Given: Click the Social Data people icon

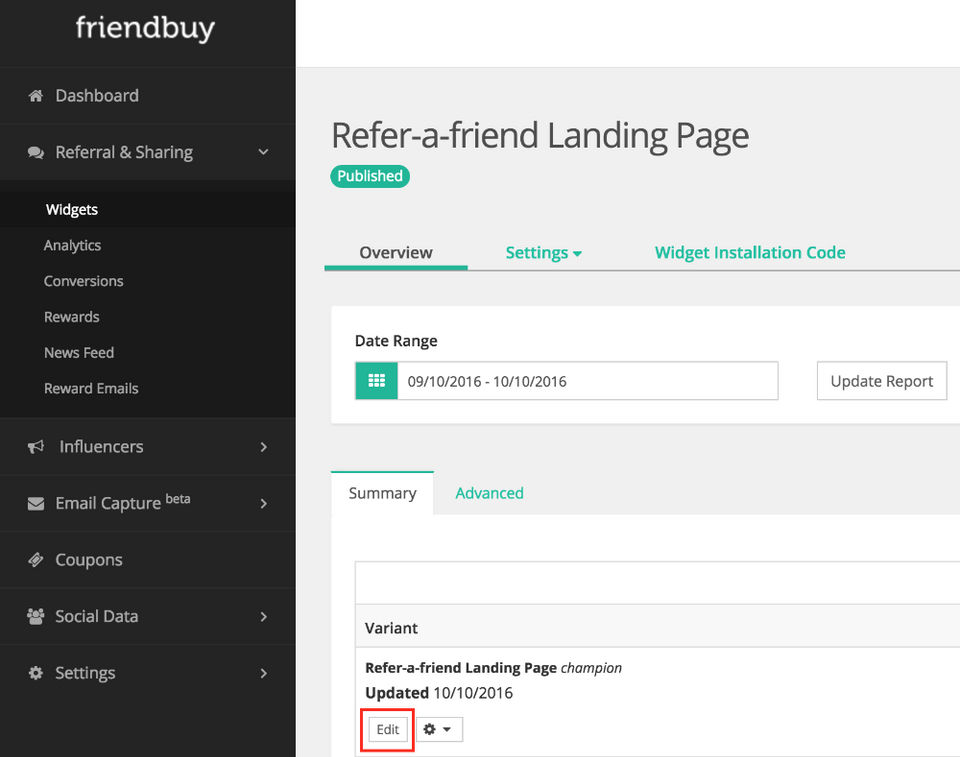Looking at the screenshot, I should coord(36,617).
